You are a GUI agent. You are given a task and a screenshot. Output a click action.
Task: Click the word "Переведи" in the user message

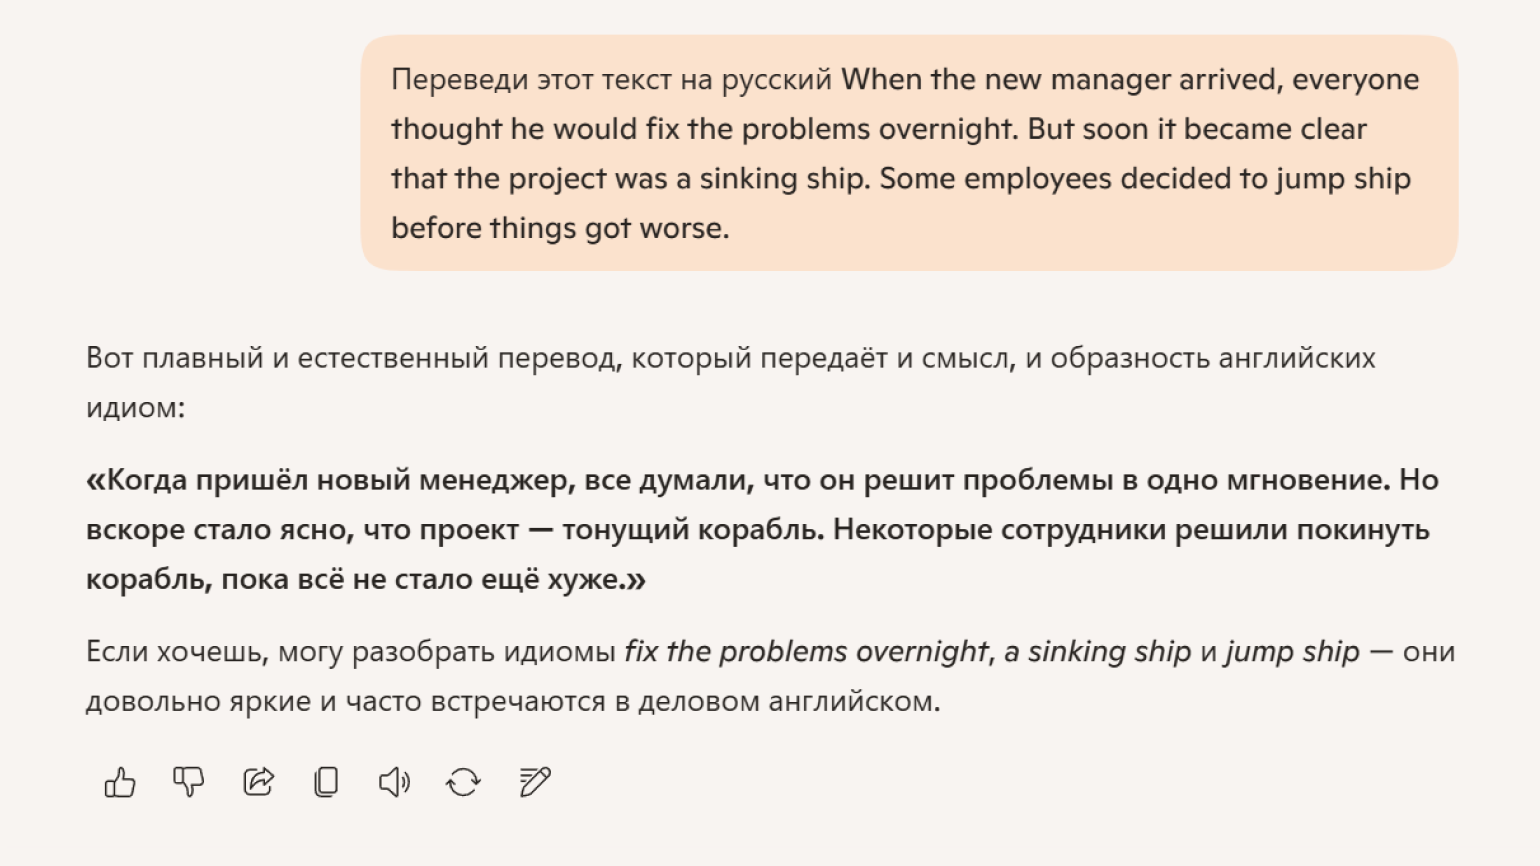[459, 80]
